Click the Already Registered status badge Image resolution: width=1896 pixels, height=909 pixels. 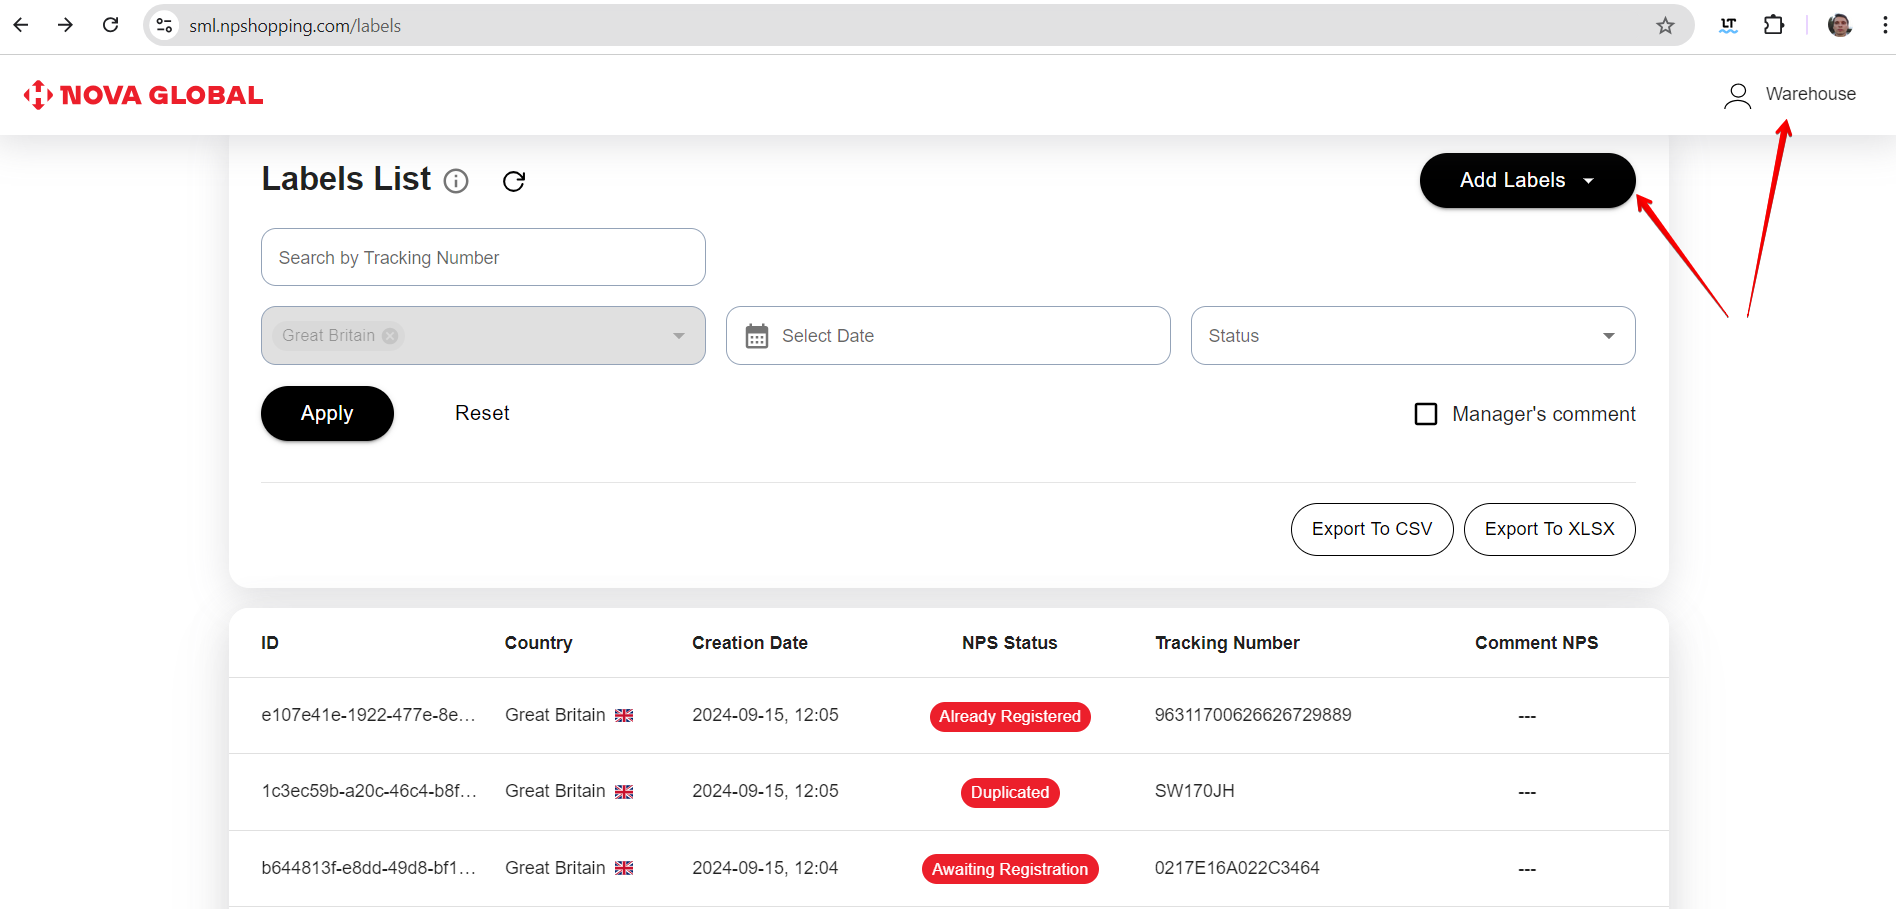pyautogui.click(x=1010, y=716)
